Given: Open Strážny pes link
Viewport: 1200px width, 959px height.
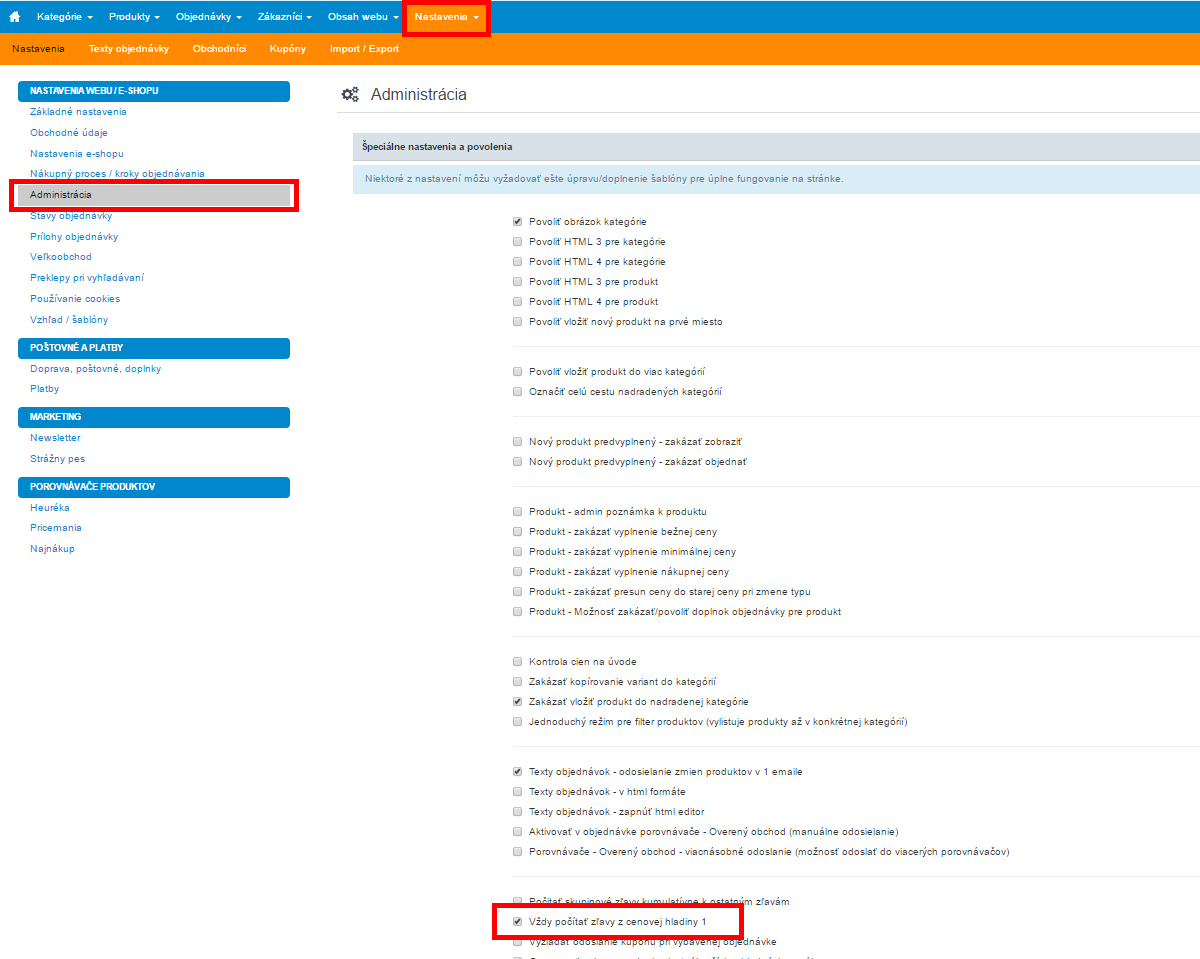Looking at the screenshot, I should (x=57, y=459).
